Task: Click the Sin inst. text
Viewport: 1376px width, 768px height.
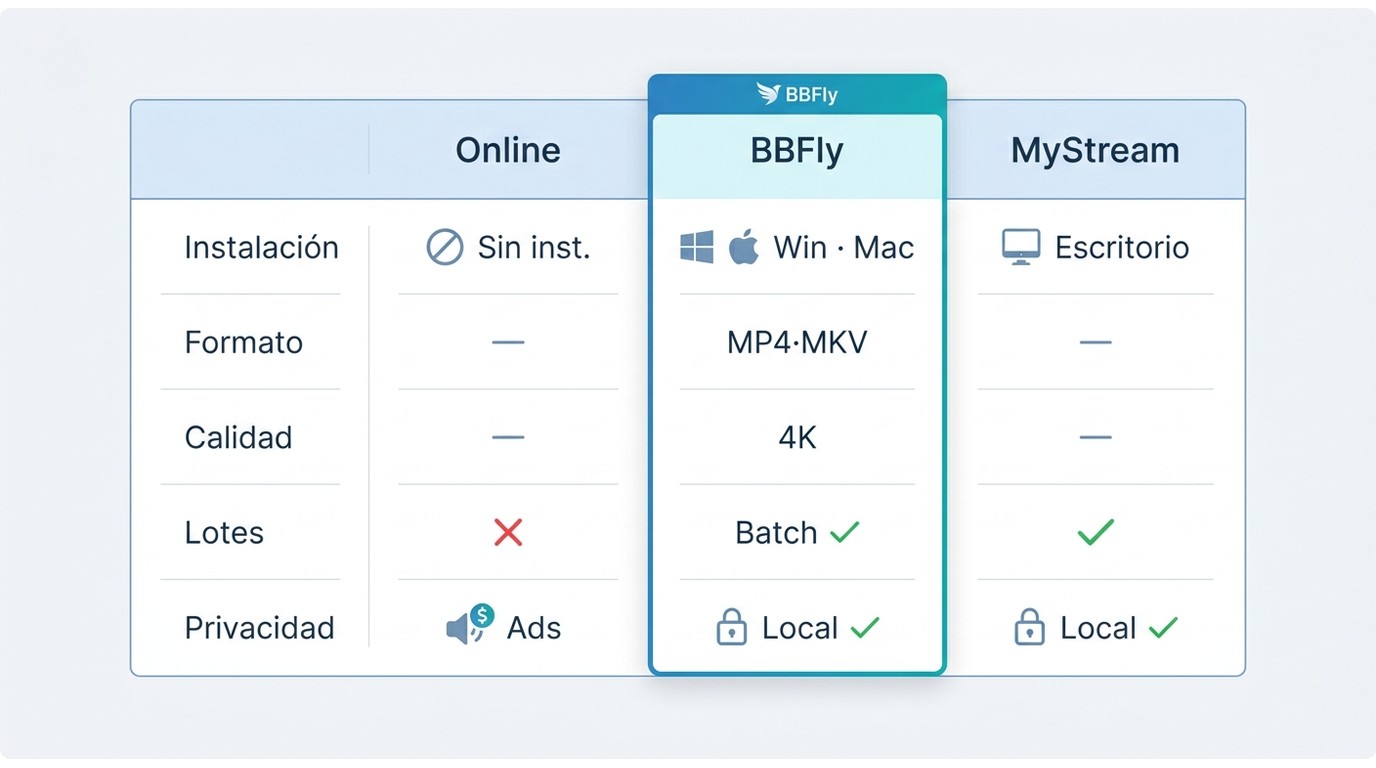Action: click(534, 247)
